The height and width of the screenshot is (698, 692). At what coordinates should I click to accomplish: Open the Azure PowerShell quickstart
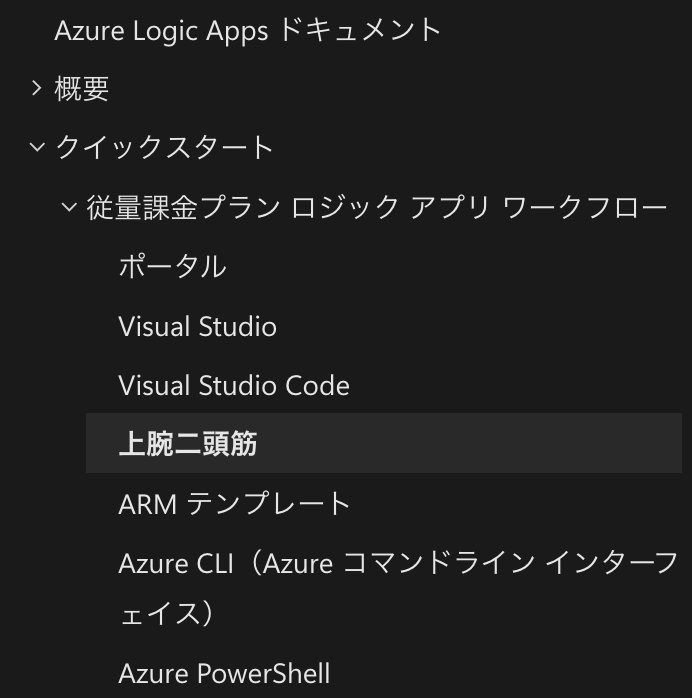(224, 673)
